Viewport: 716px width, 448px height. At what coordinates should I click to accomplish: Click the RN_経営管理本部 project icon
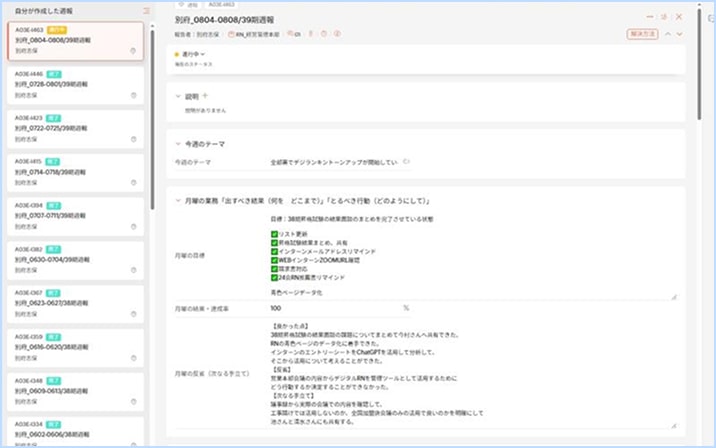point(231,34)
